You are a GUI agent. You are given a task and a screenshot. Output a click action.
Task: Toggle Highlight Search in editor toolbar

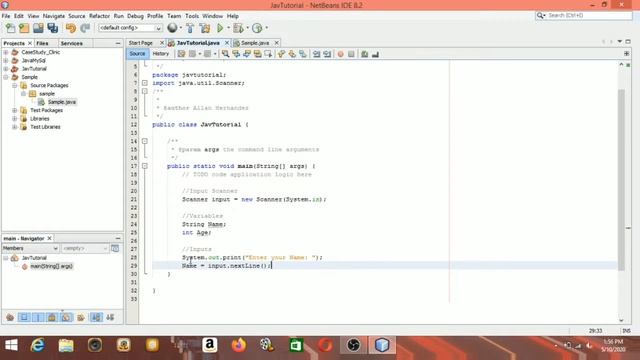(x=257, y=54)
